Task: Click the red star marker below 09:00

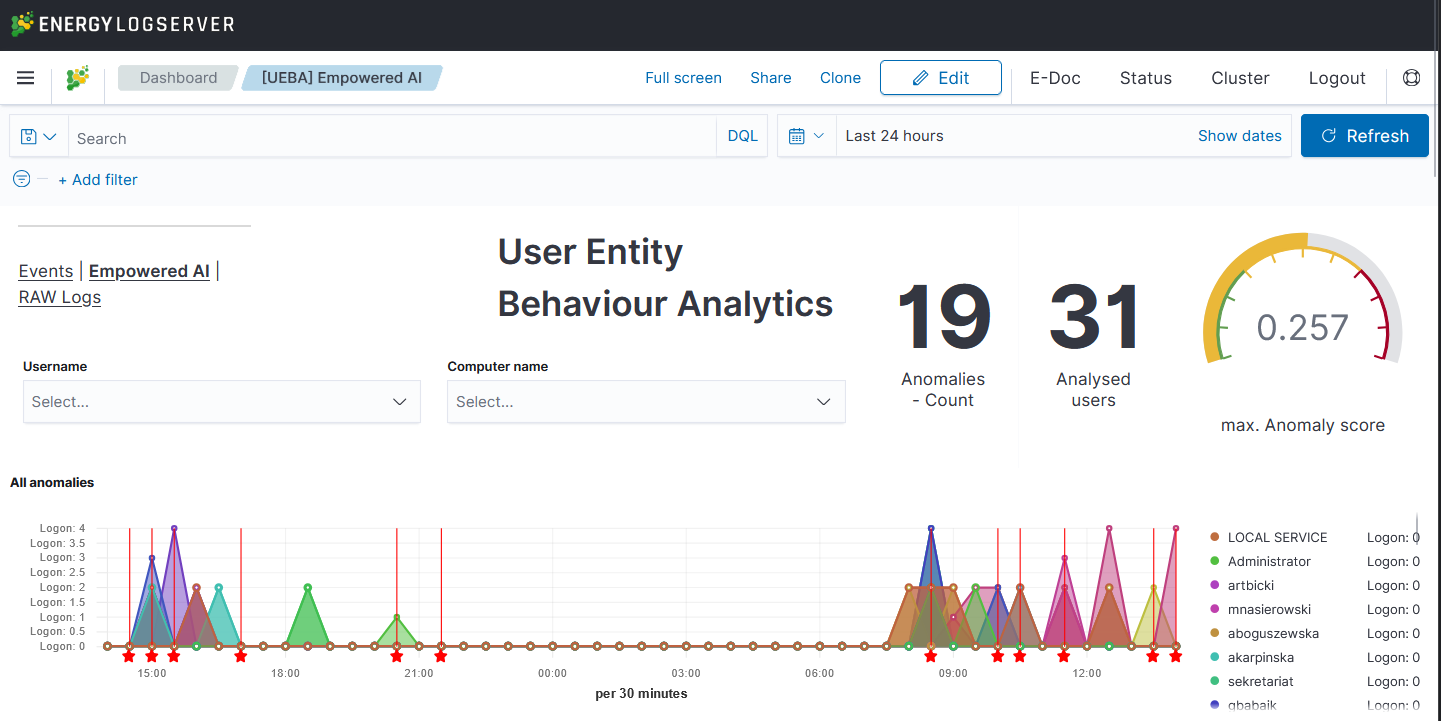Action: coord(931,656)
